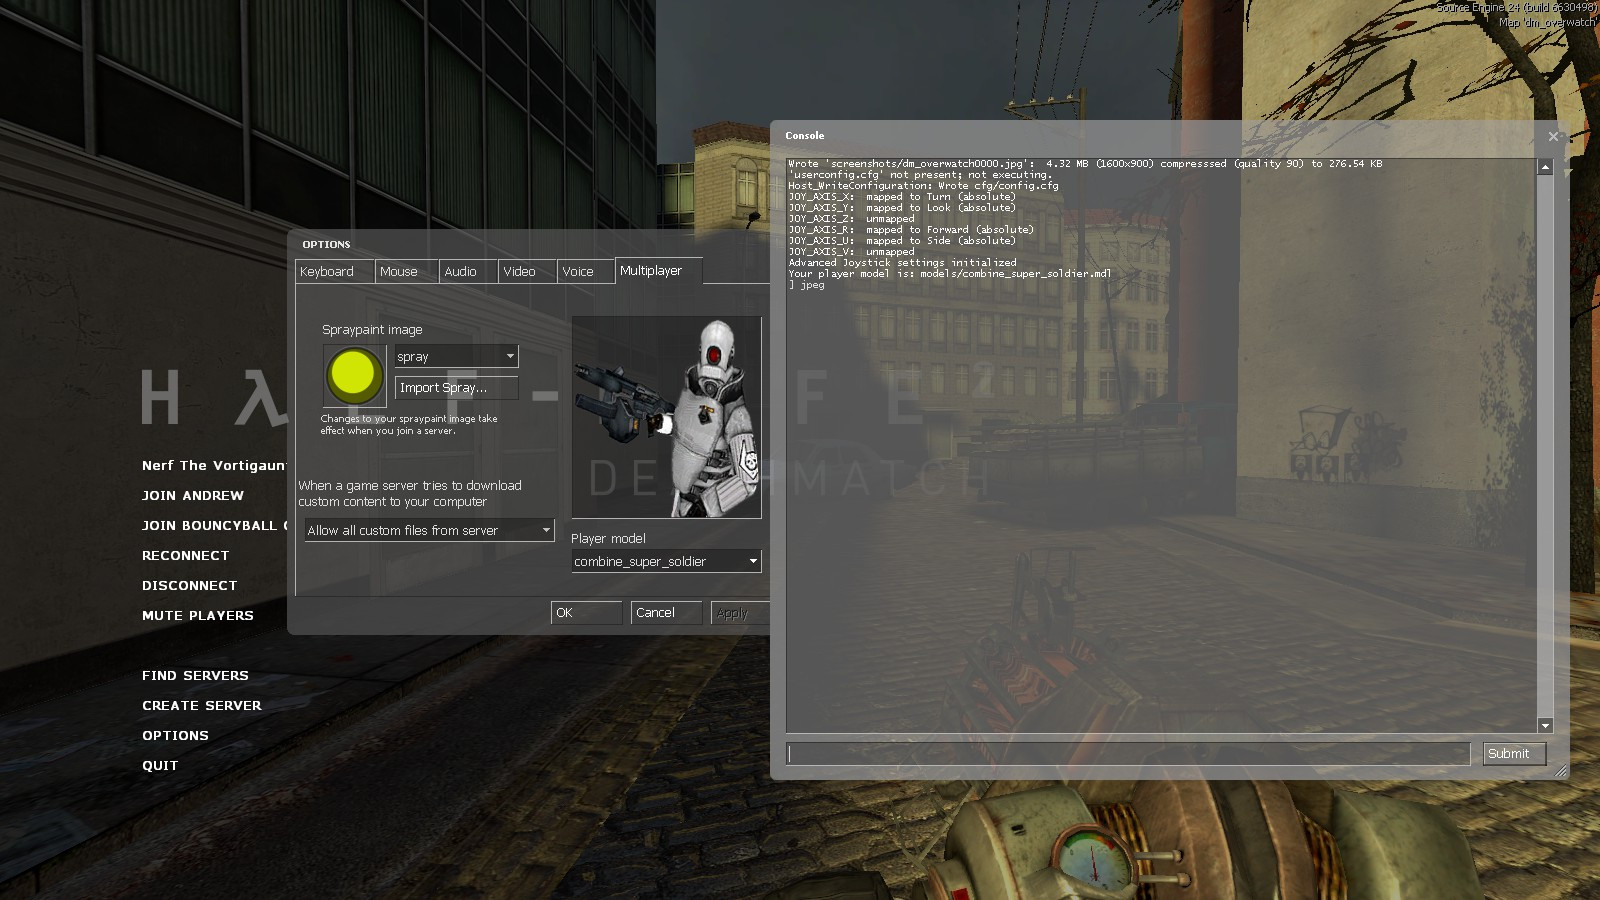Confirm settings with the OK button
Image resolution: width=1600 pixels, height=900 pixels.
(586, 612)
